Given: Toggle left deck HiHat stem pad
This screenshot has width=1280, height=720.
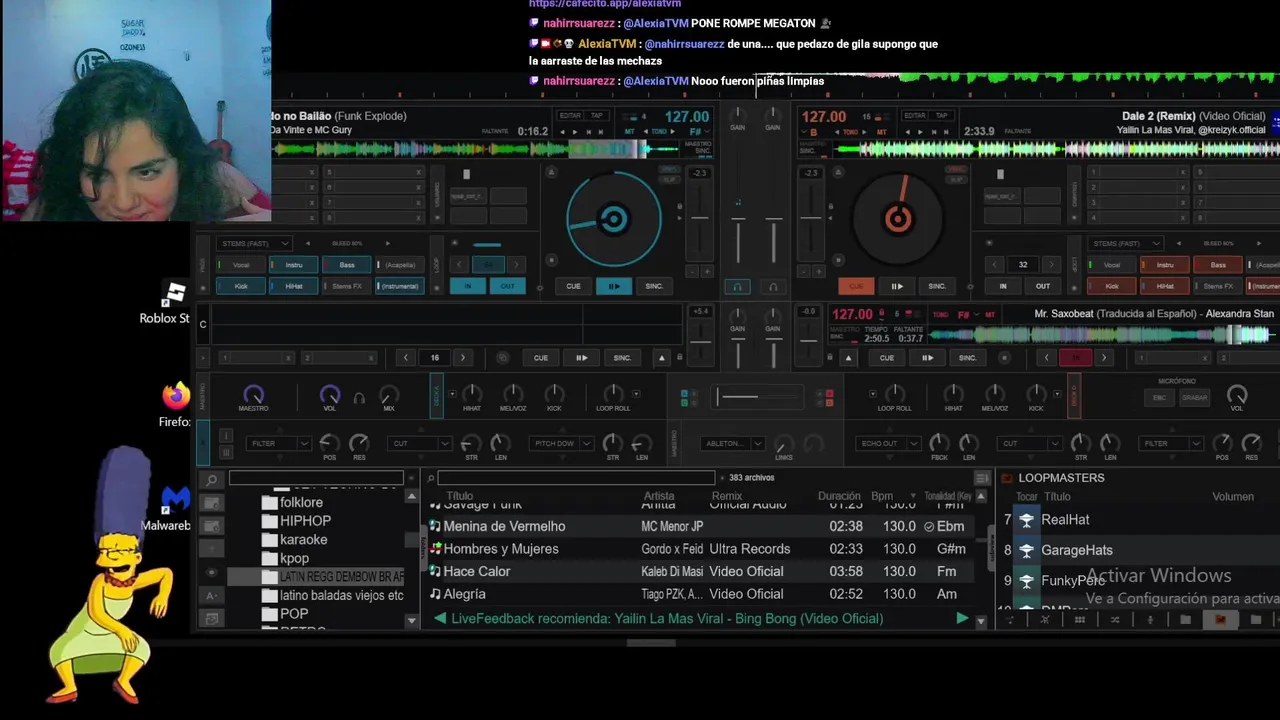Looking at the screenshot, I should [x=294, y=286].
